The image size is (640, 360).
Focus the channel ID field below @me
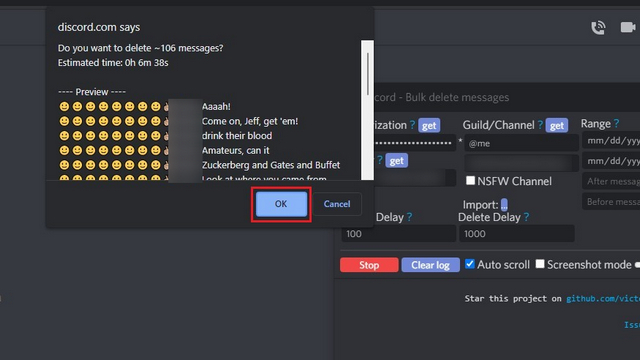coord(521,163)
